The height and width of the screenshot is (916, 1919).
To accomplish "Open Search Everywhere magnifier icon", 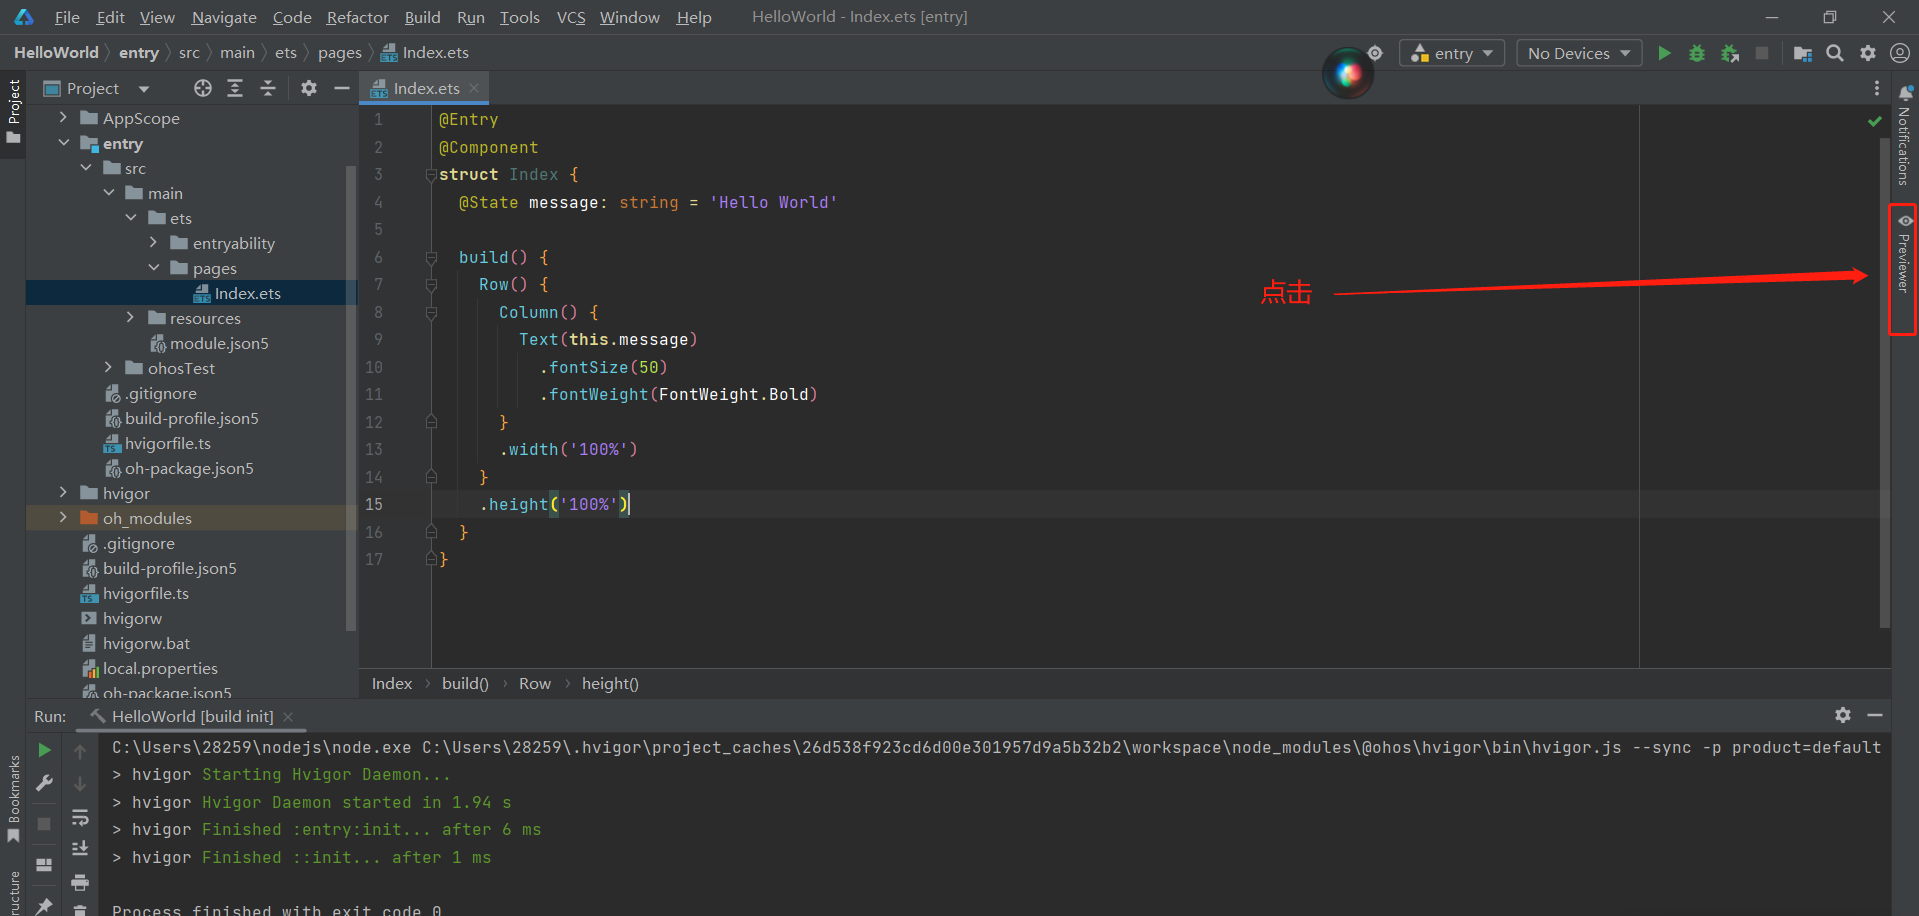I will point(1835,53).
